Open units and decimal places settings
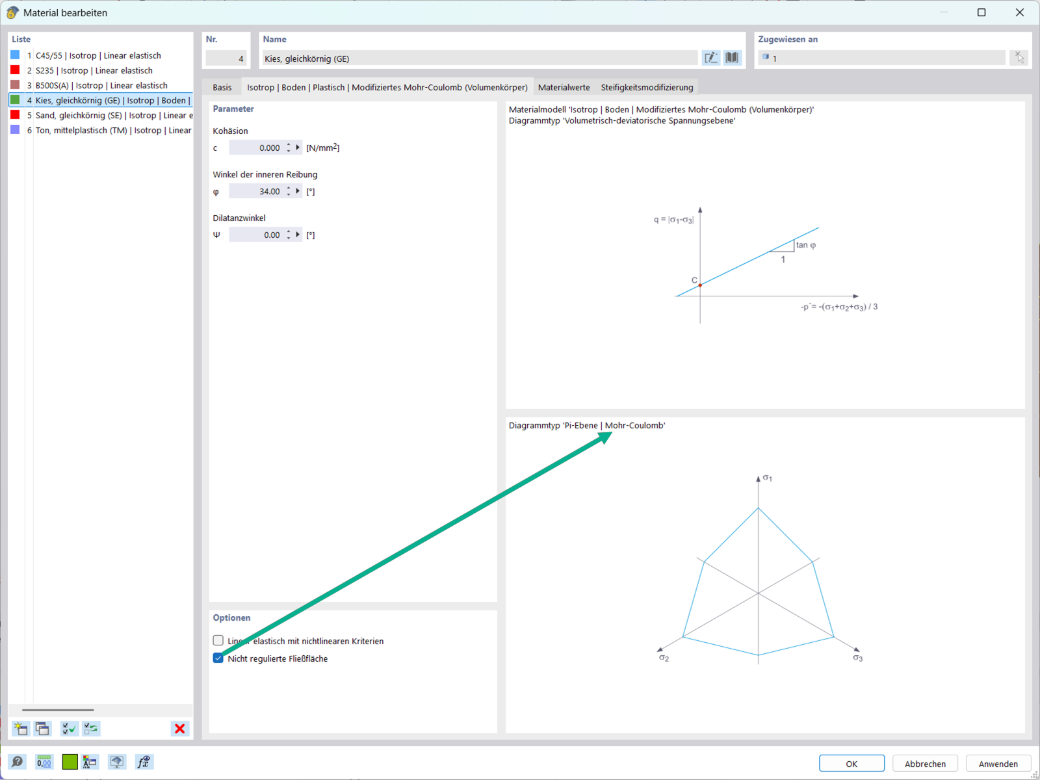This screenshot has width=1040, height=780. (x=44, y=762)
